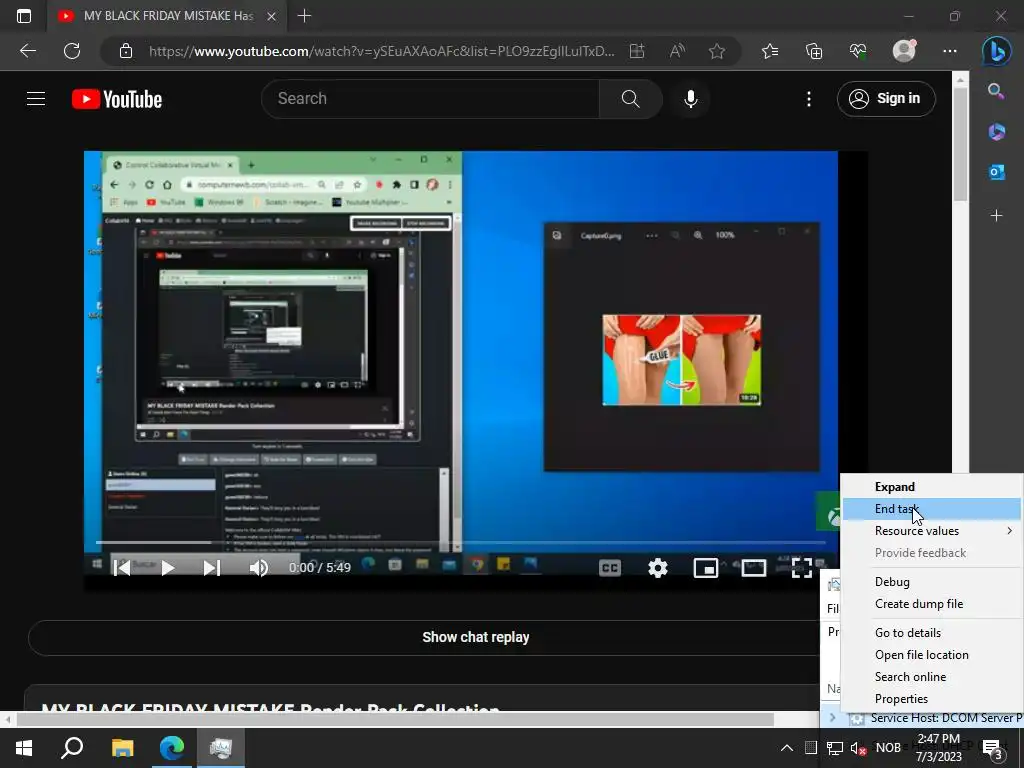Search with your voice microphone
The width and height of the screenshot is (1024, 768).
[x=690, y=99]
